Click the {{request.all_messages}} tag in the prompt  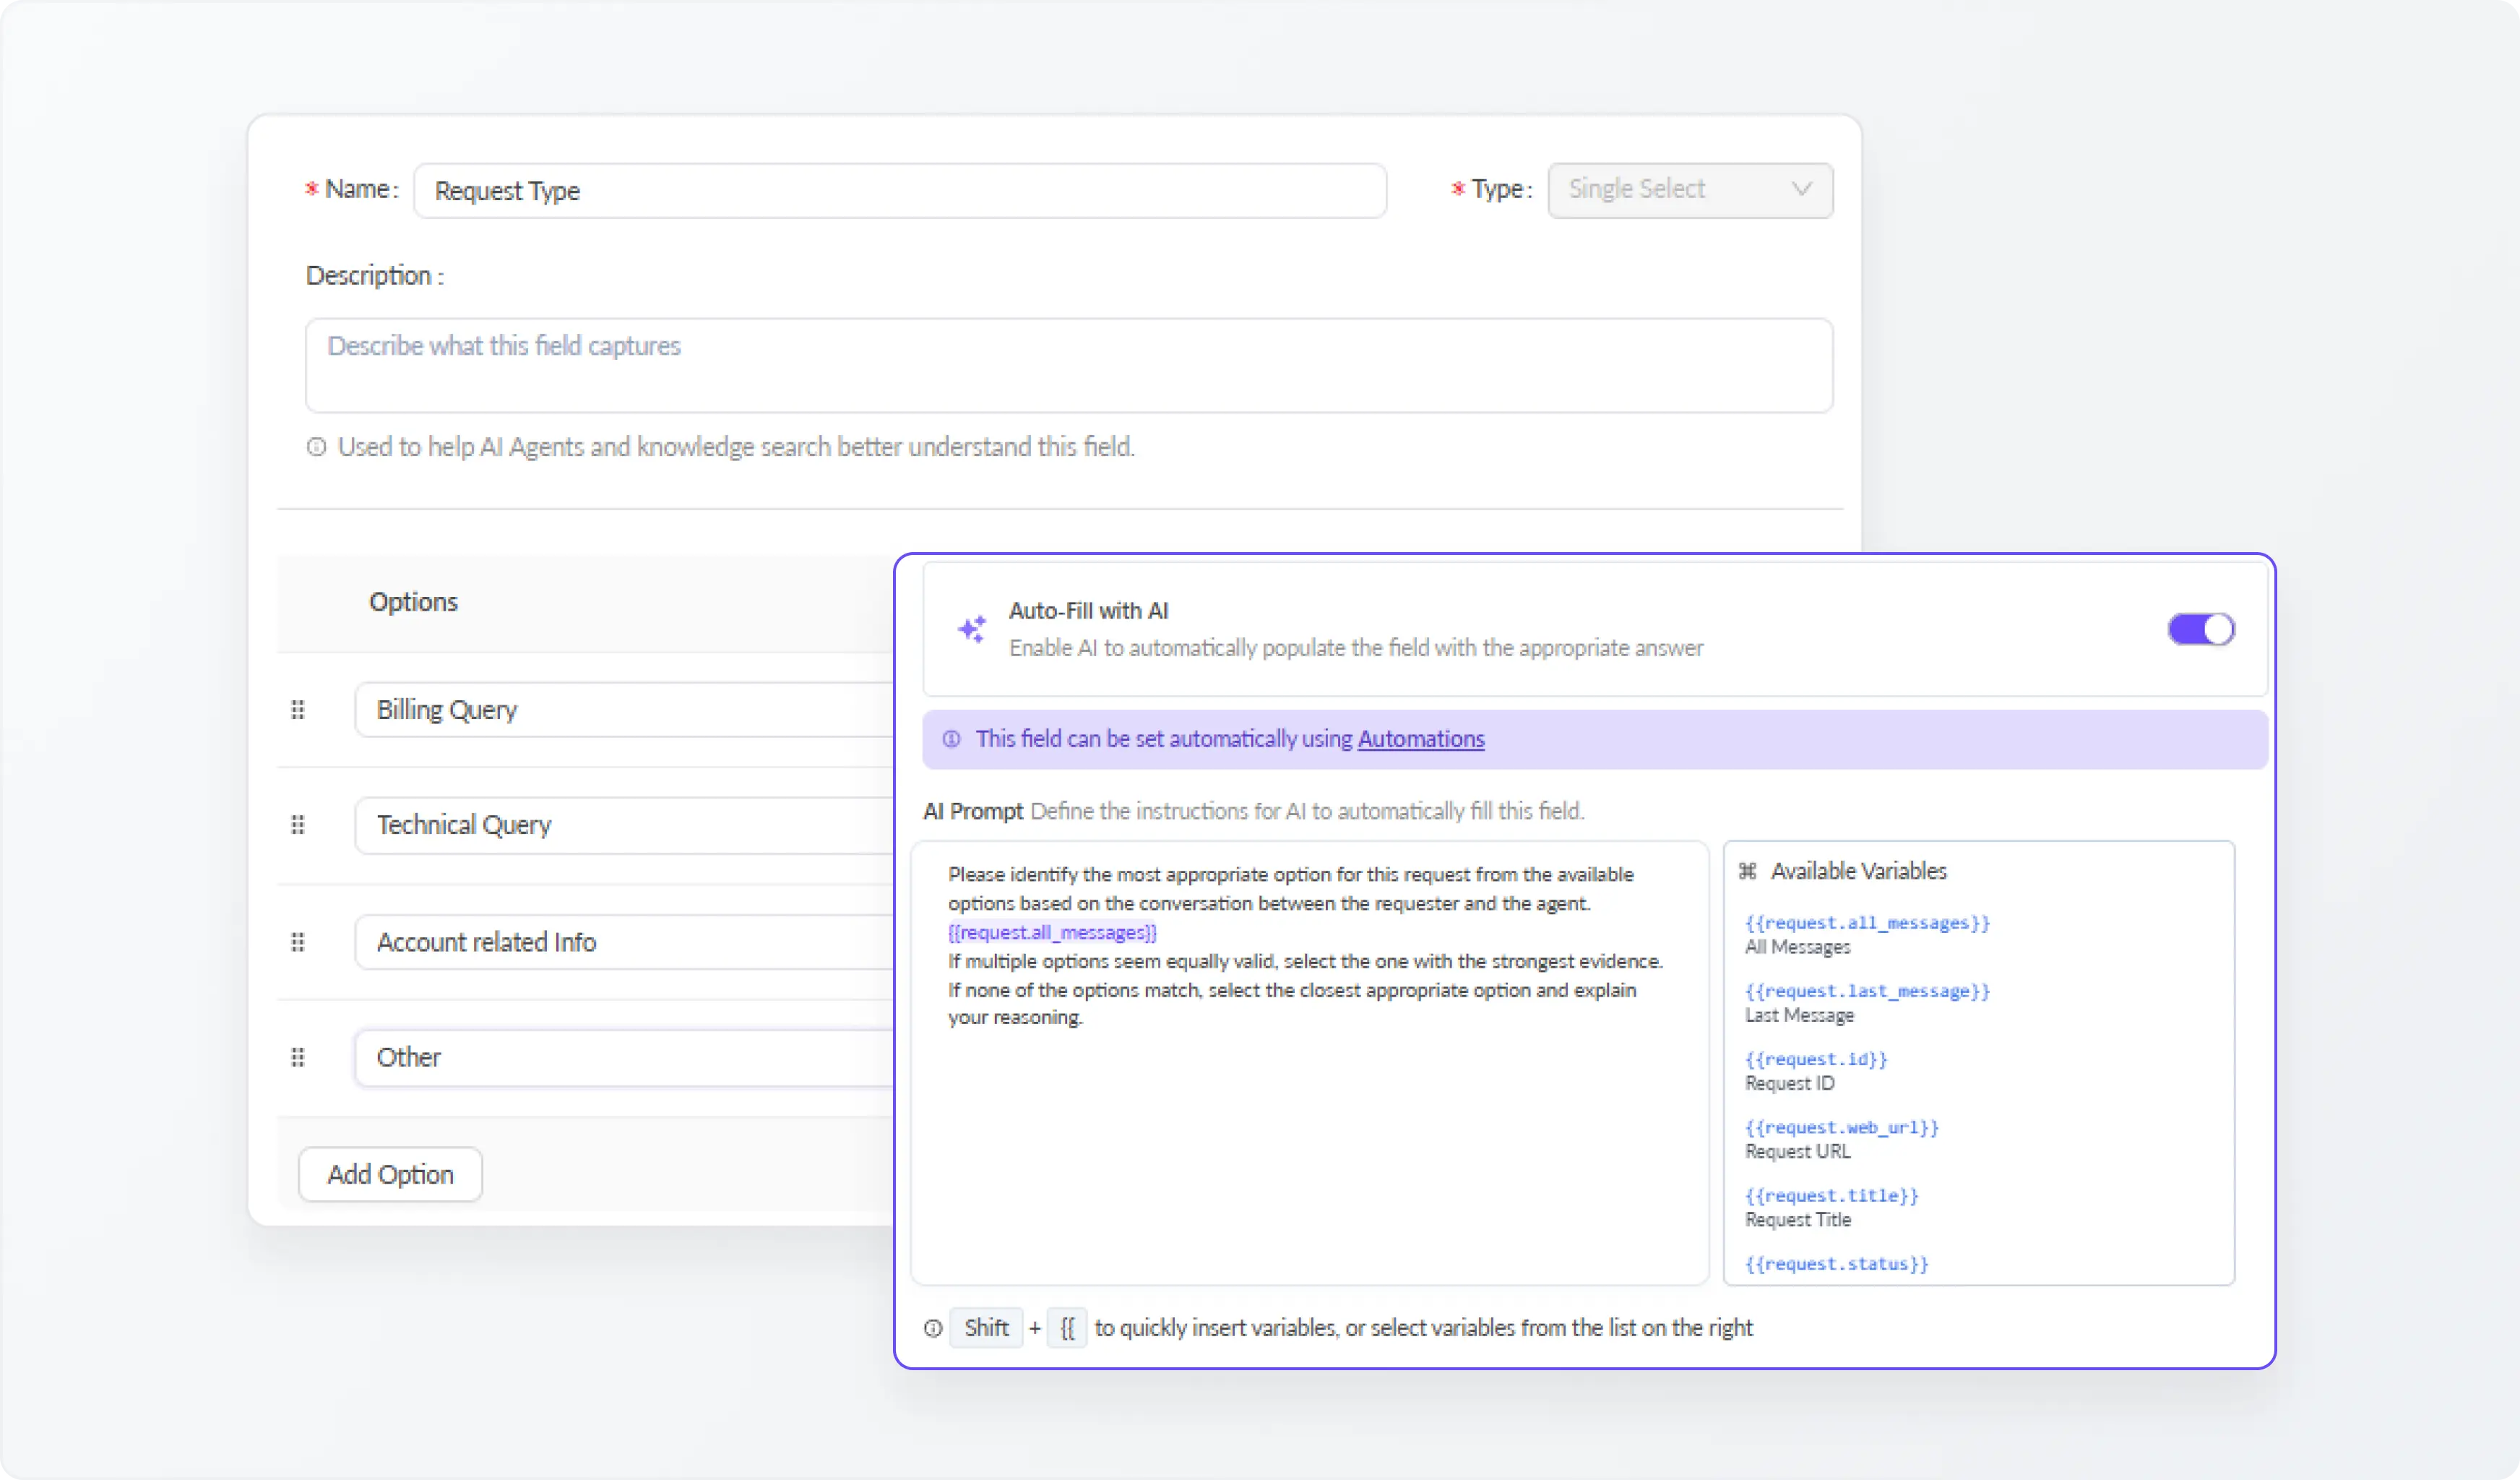(1052, 932)
